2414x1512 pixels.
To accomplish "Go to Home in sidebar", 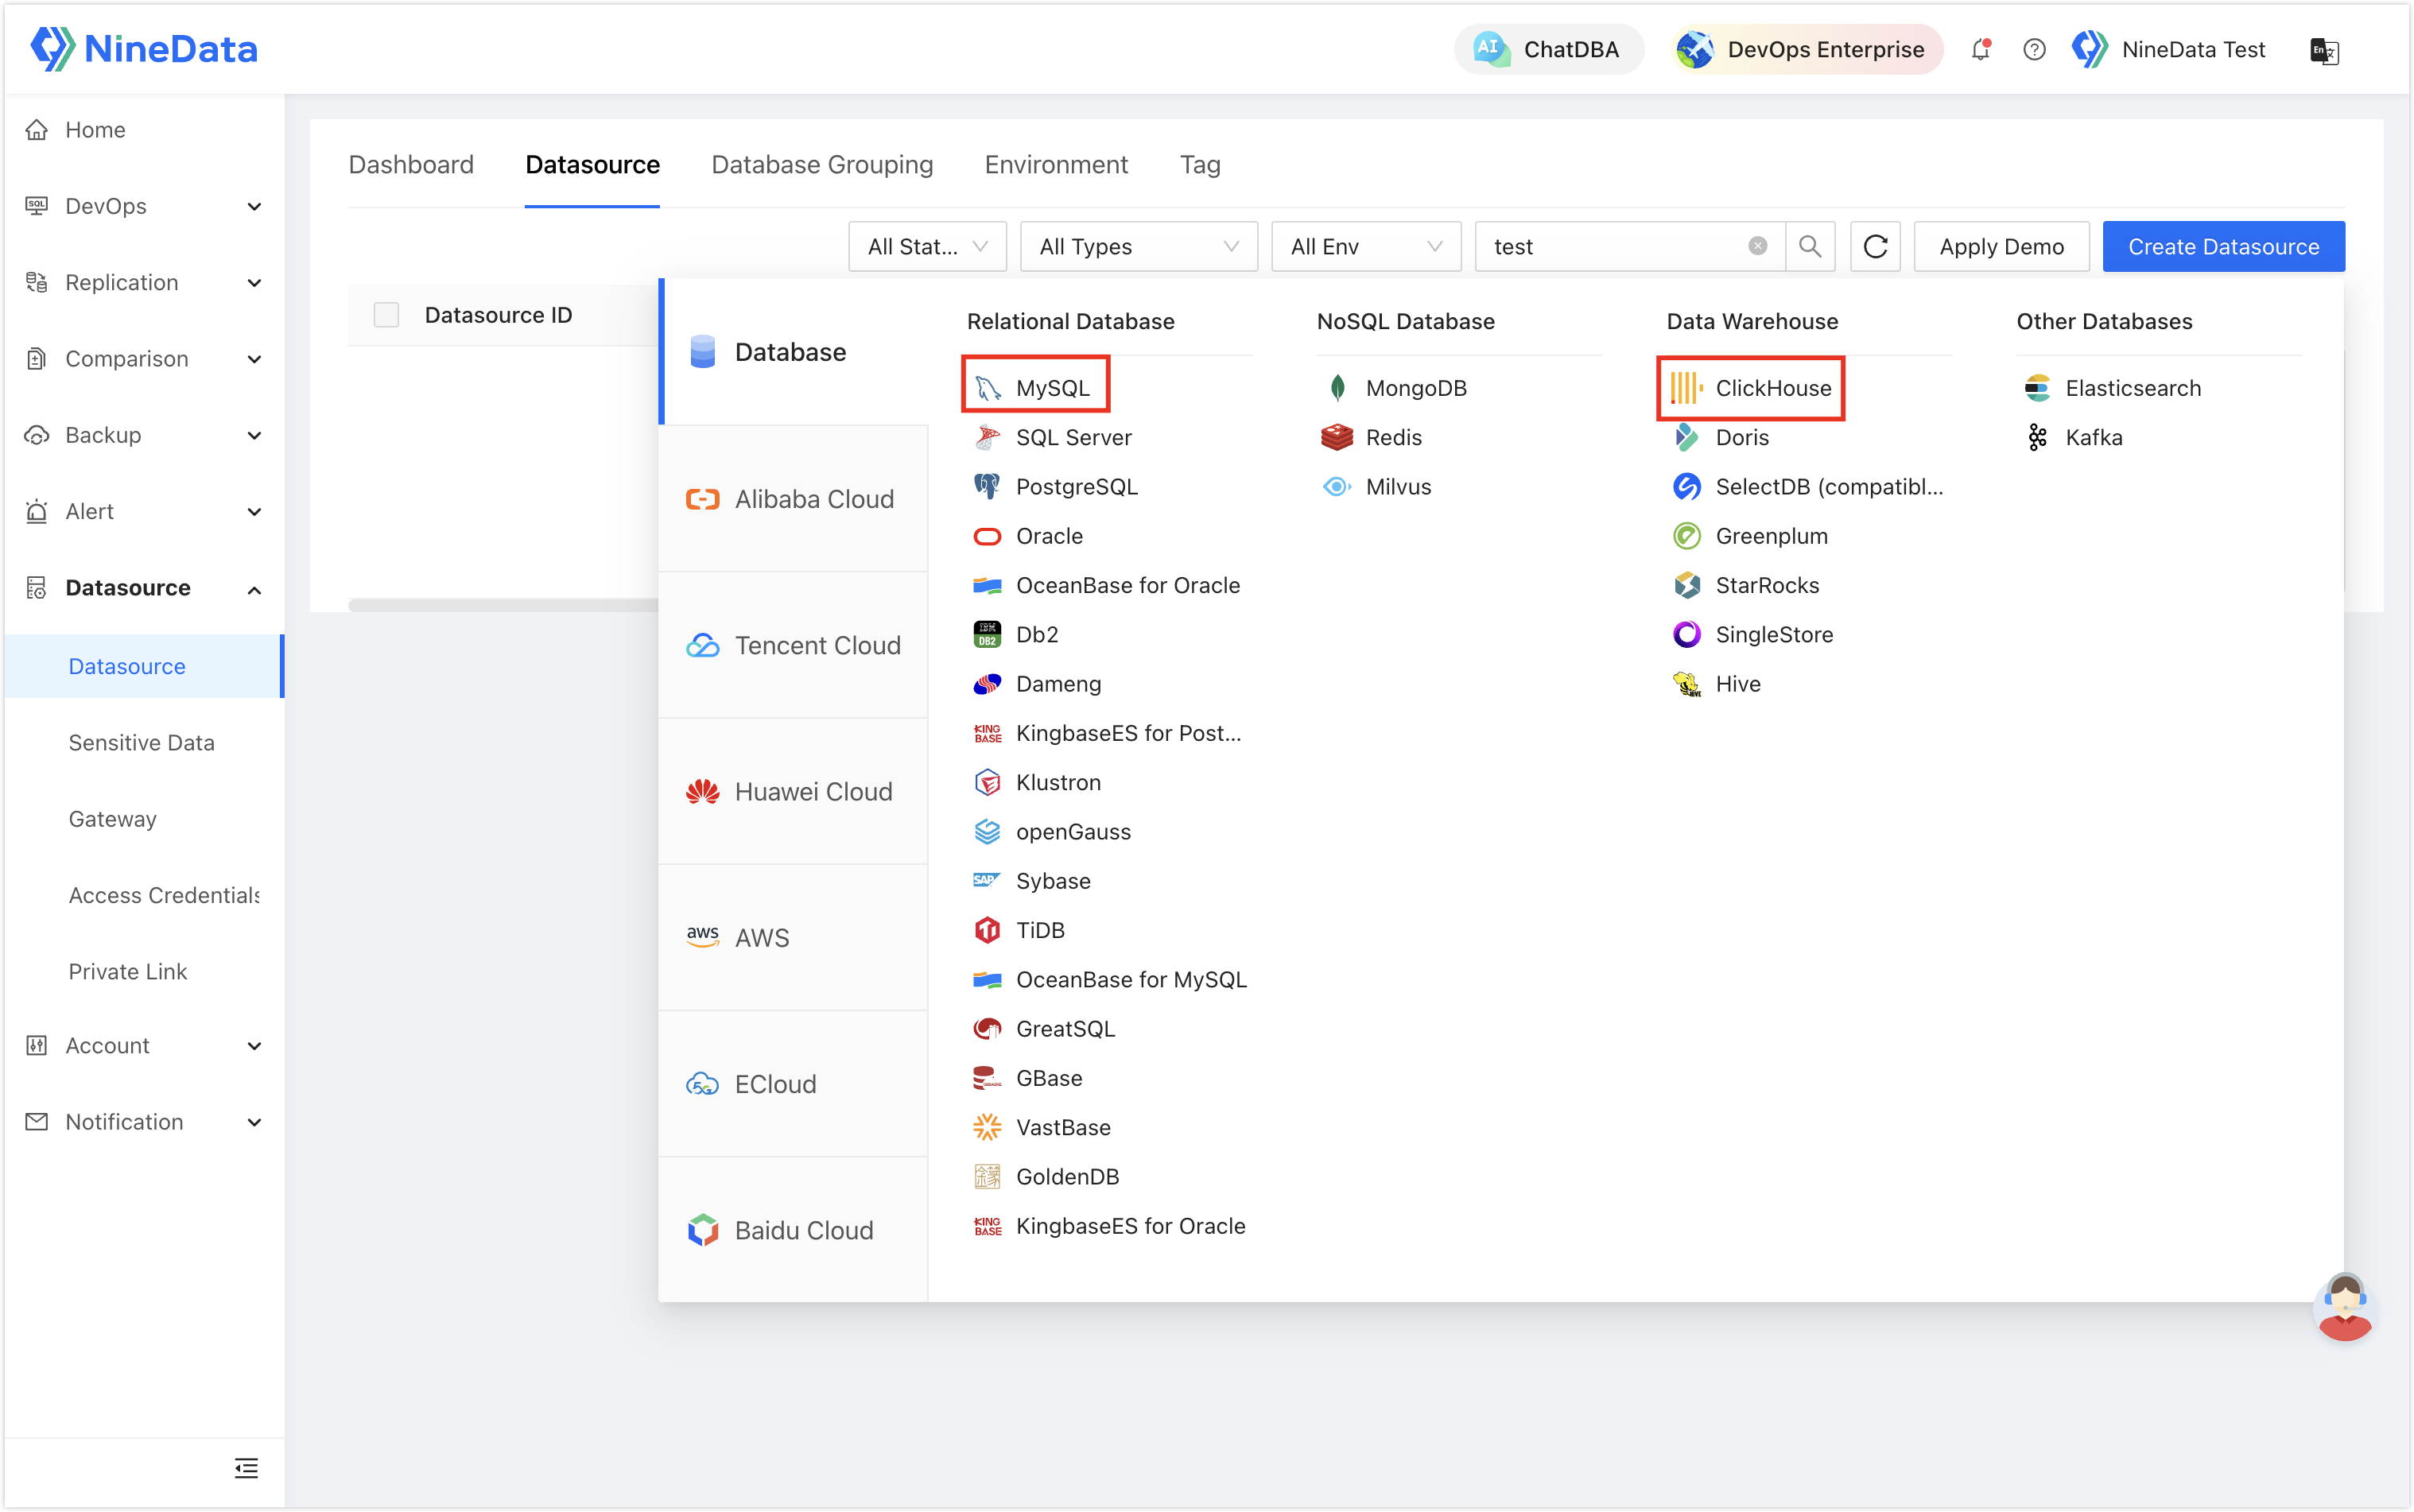I will pyautogui.click(x=144, y=129).
